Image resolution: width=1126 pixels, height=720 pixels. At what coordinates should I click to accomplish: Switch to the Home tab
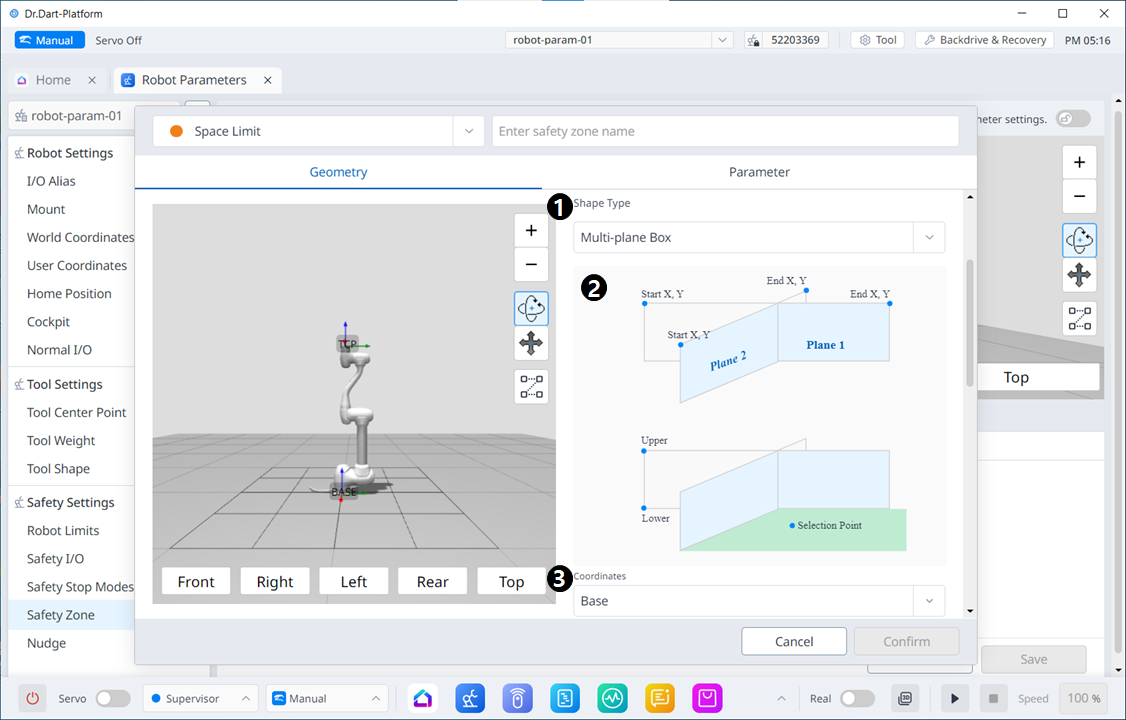point(53,80)
